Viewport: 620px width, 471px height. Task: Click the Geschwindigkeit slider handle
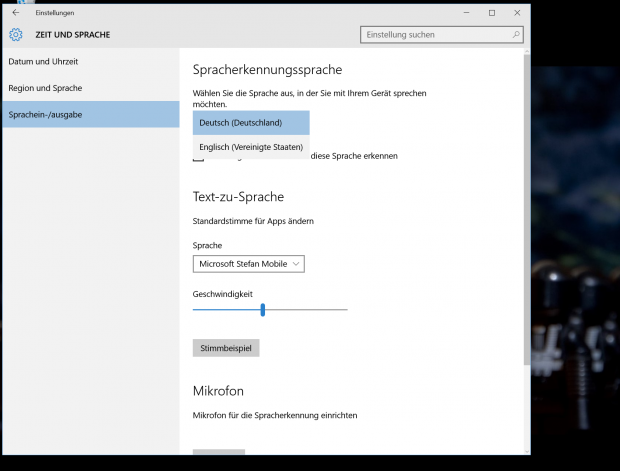263,310
